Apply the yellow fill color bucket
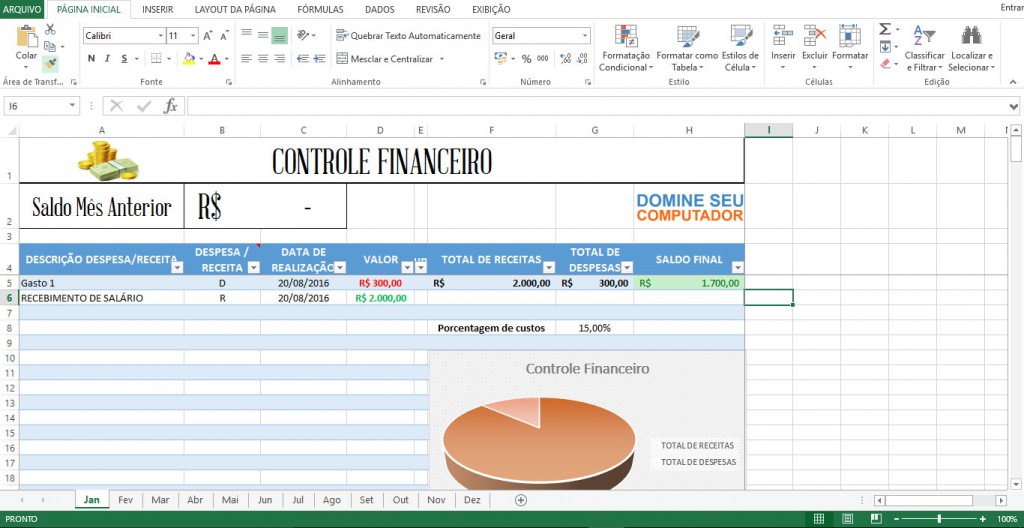Screen dimensions: 1024x528 tap(189, 59)
